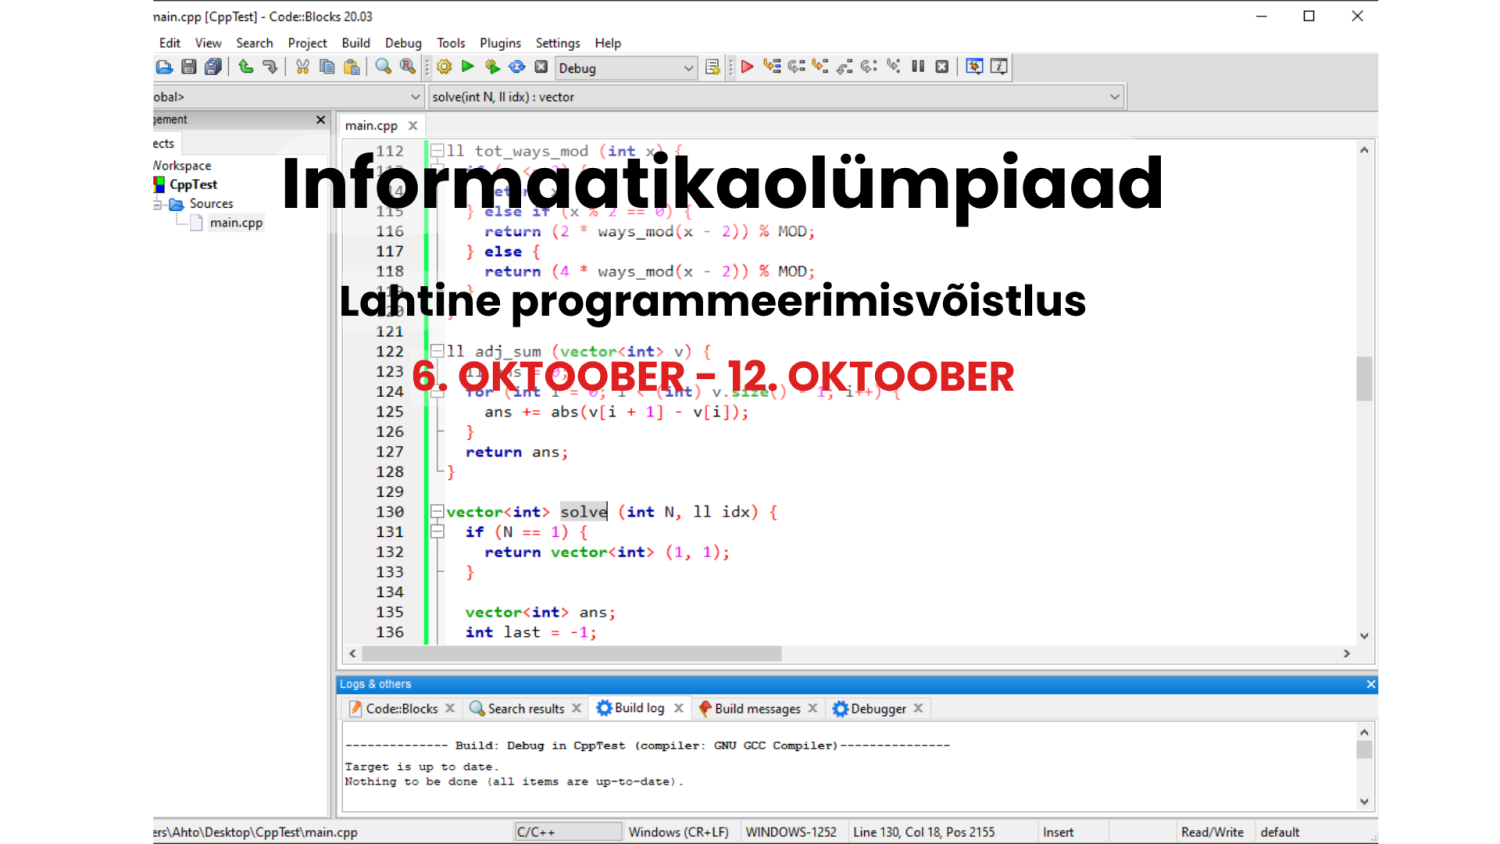Toggle the fold marker on line 131
This screenshot has height=844, width=1500.
click(437, 532)
